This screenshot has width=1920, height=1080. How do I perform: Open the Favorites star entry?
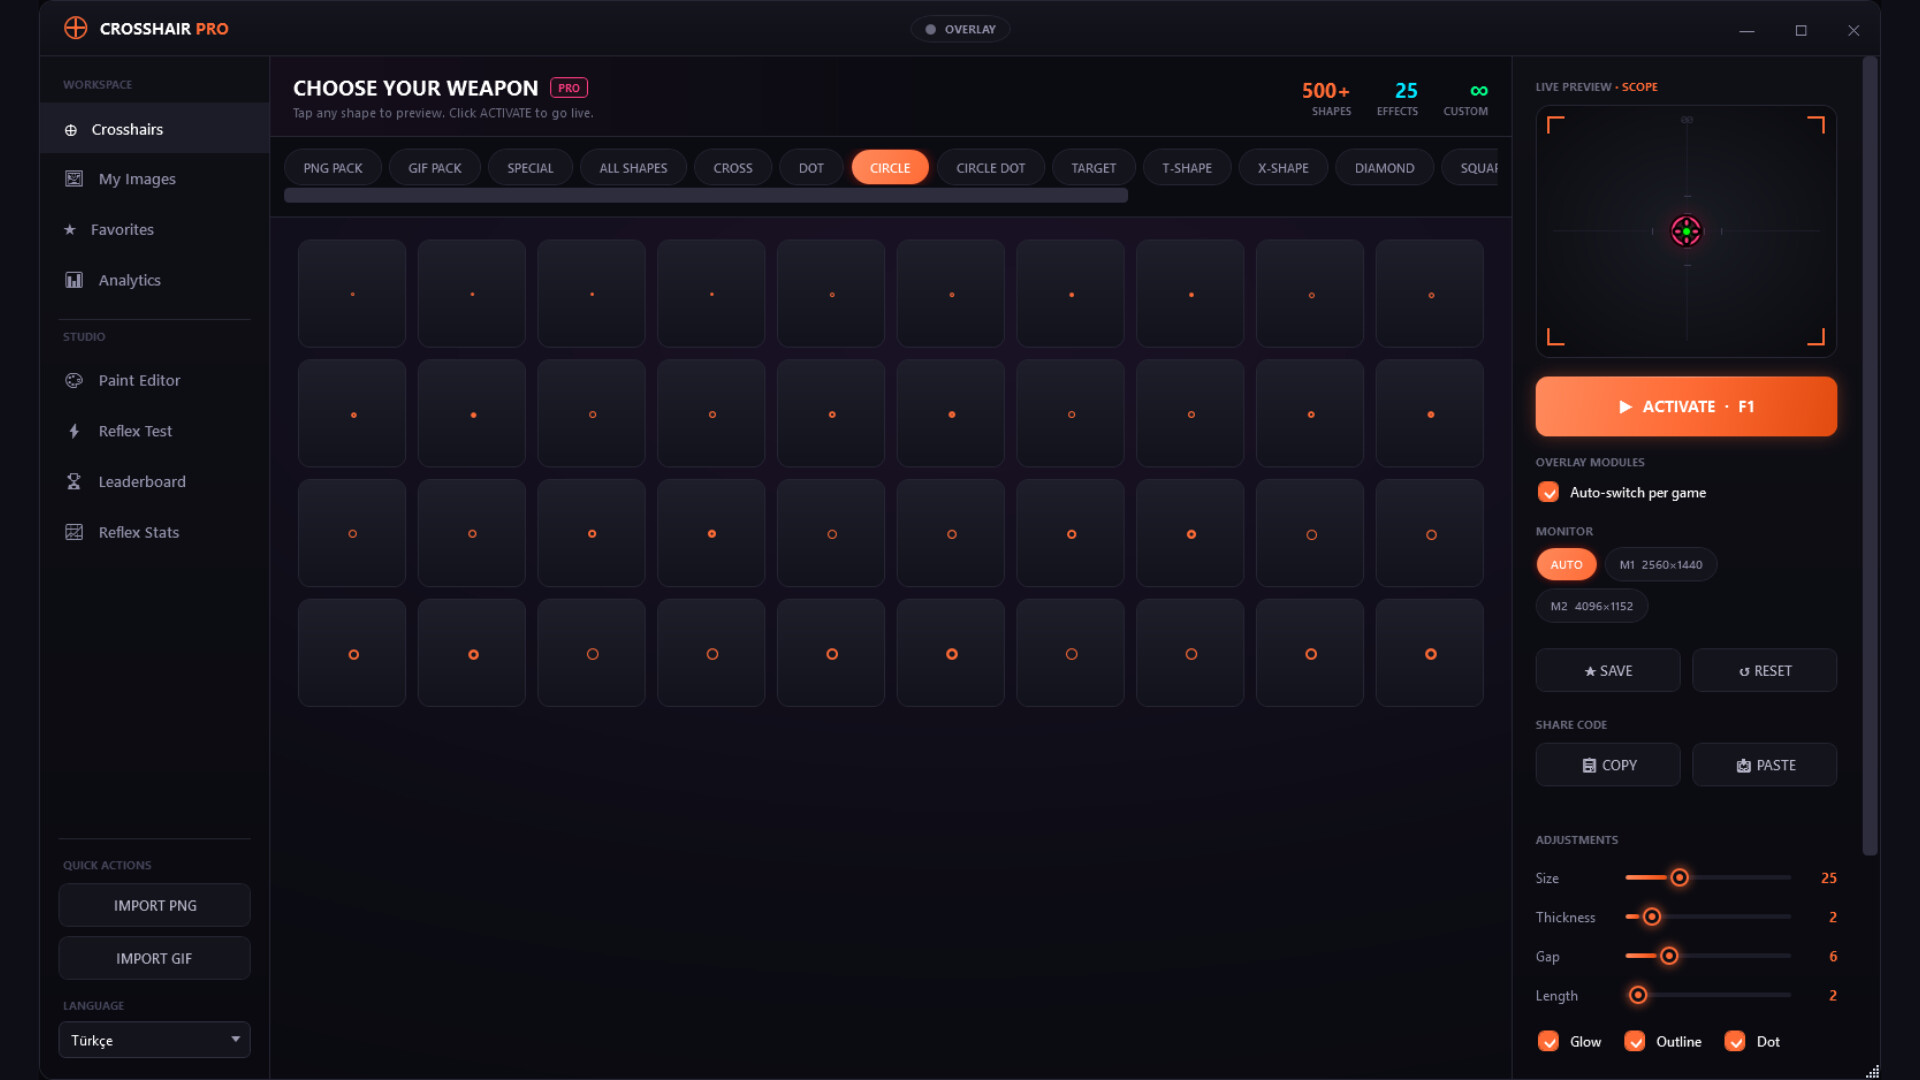(154, 229)
